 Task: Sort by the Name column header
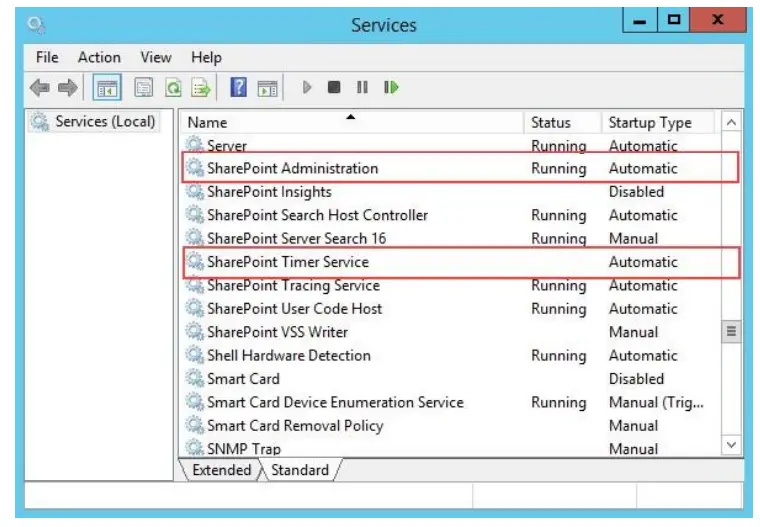(350, 123)
